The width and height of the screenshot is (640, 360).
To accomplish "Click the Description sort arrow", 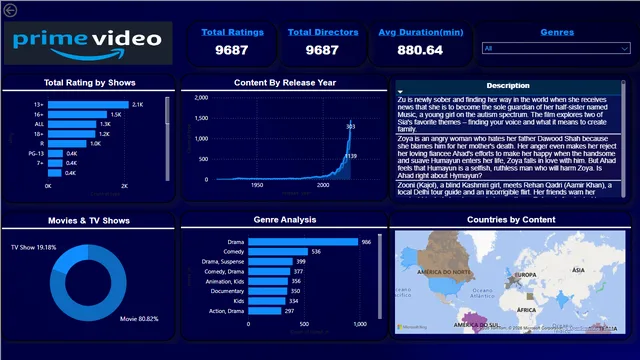I will pos(400,92).
